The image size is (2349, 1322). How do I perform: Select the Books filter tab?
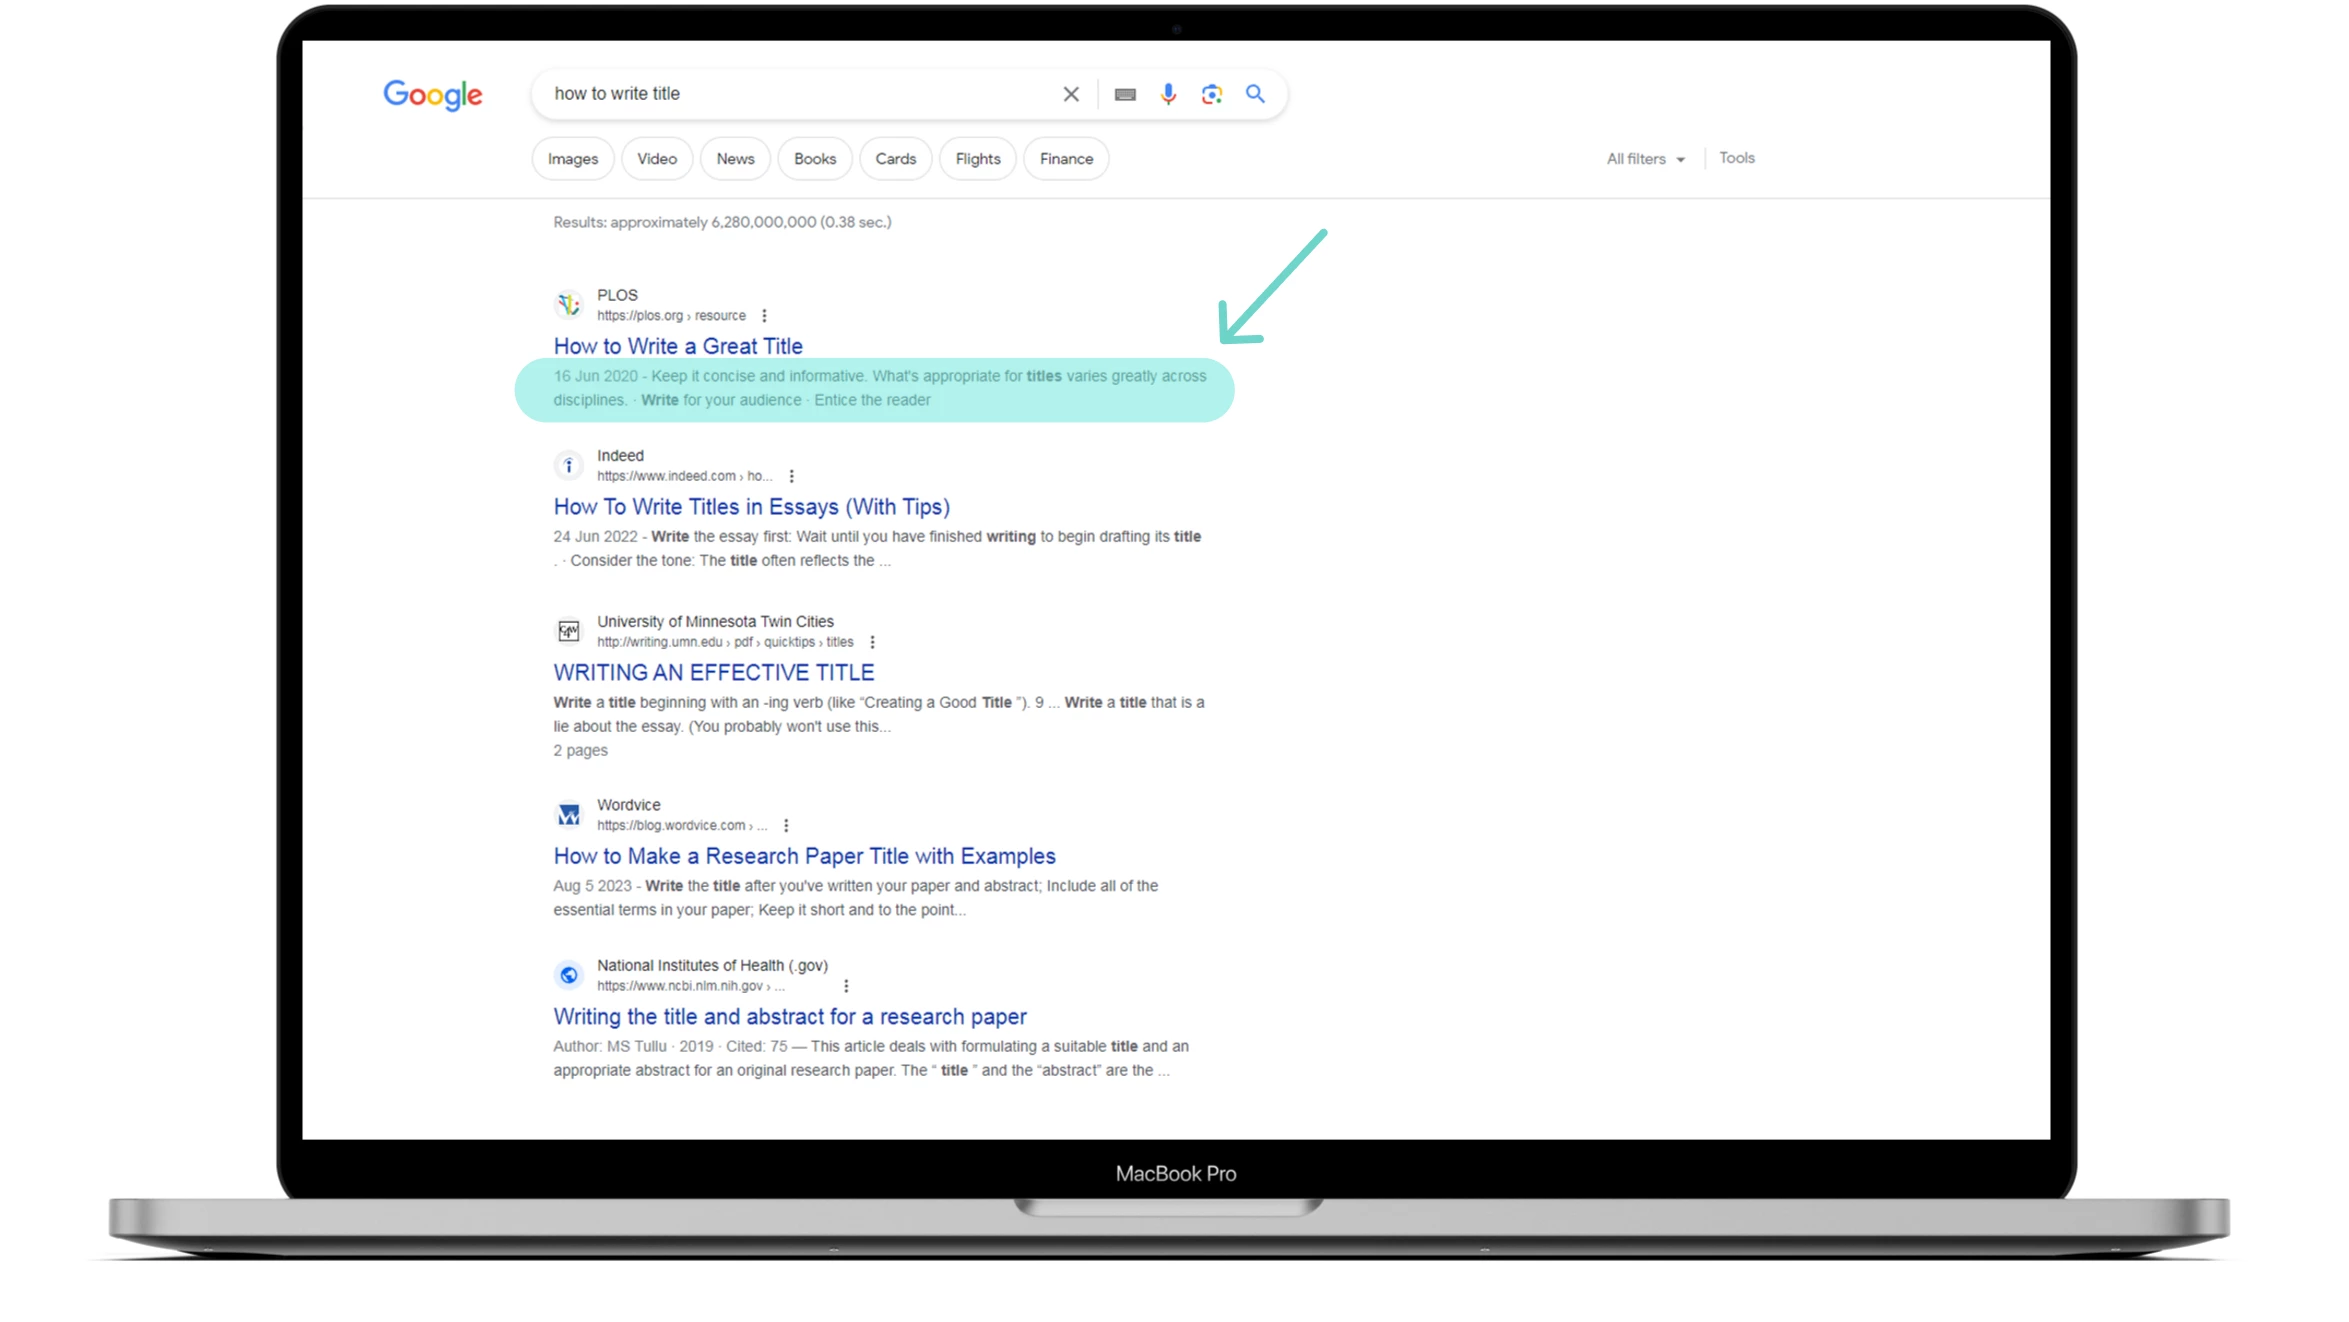coord(815,159)
